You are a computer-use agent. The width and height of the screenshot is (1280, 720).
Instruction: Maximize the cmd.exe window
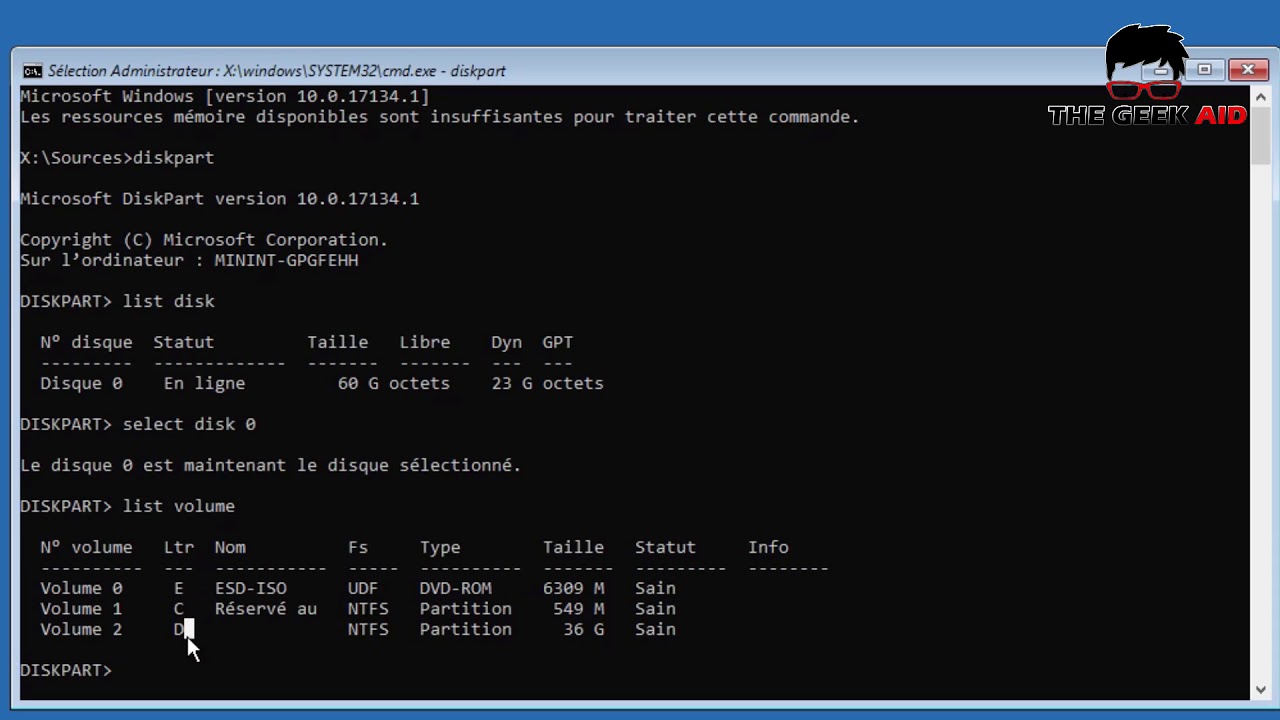(x=1205, y=70)
